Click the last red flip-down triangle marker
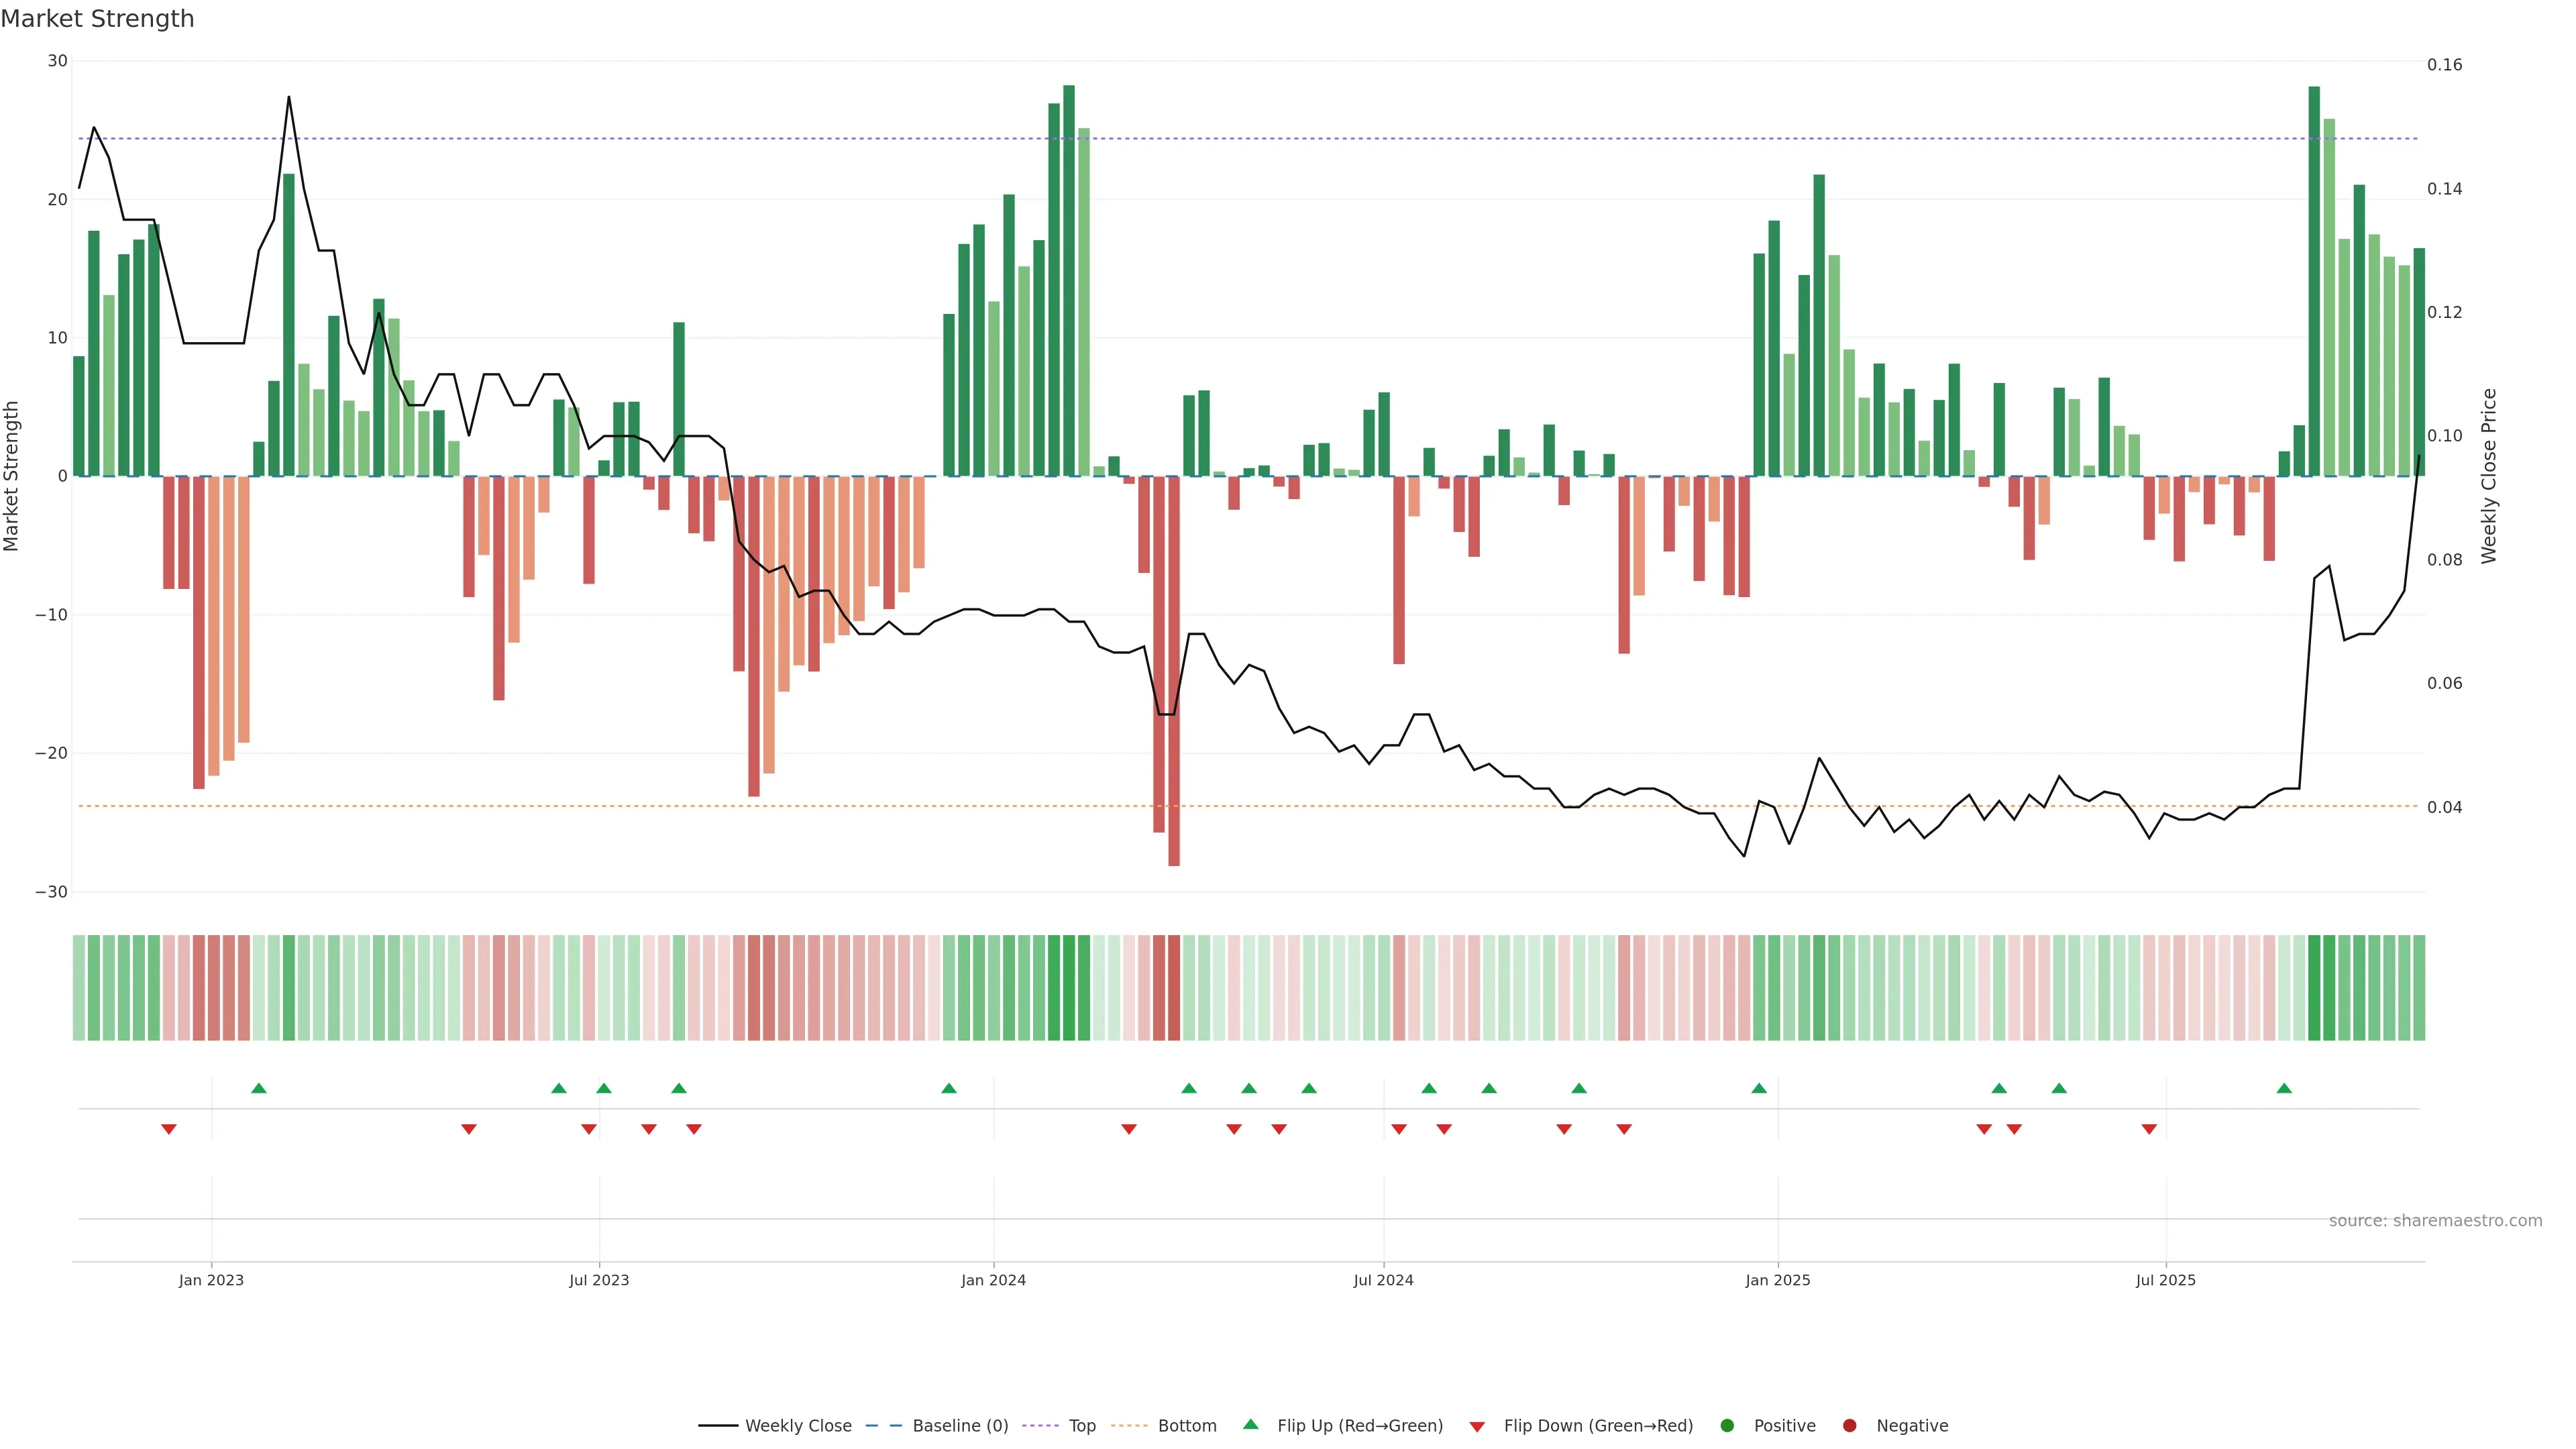2576x1449 pixels. tap(2149, 1129)
